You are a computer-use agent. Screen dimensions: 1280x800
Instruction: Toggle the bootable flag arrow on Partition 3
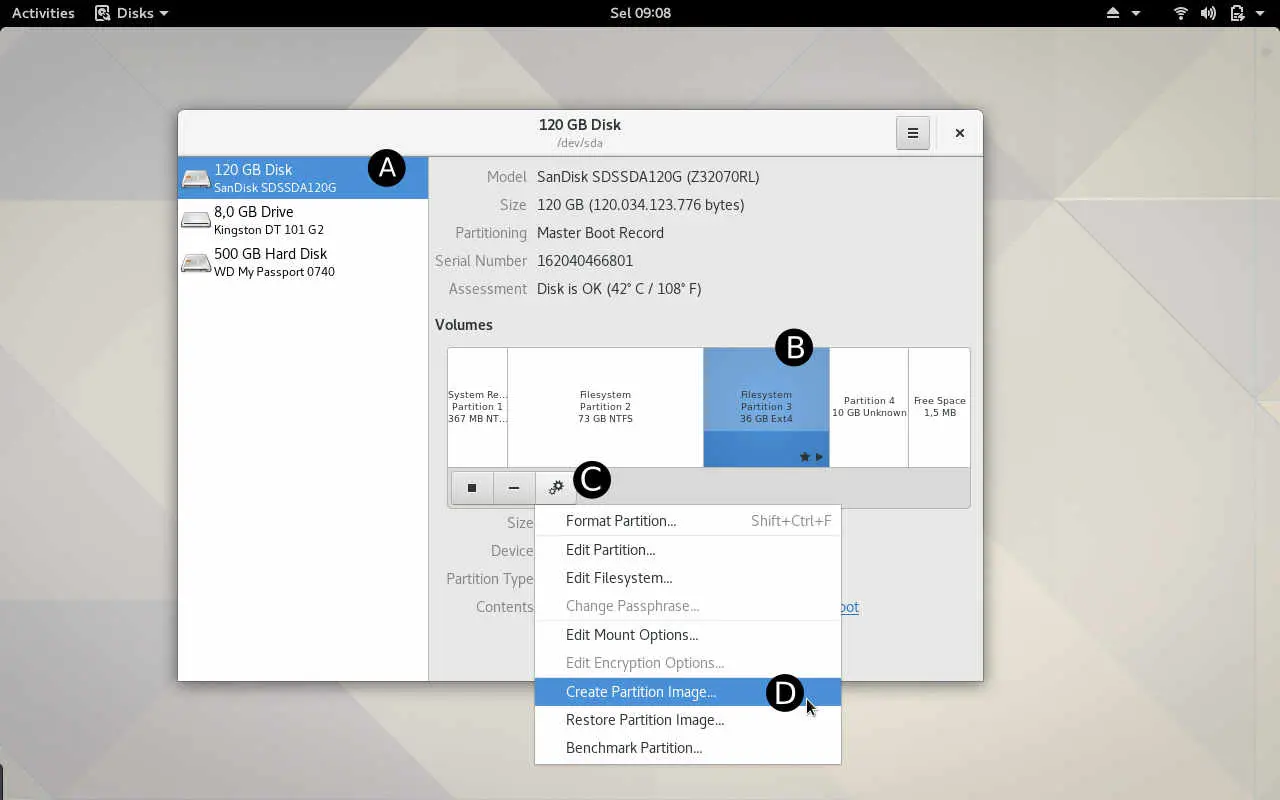819,456
